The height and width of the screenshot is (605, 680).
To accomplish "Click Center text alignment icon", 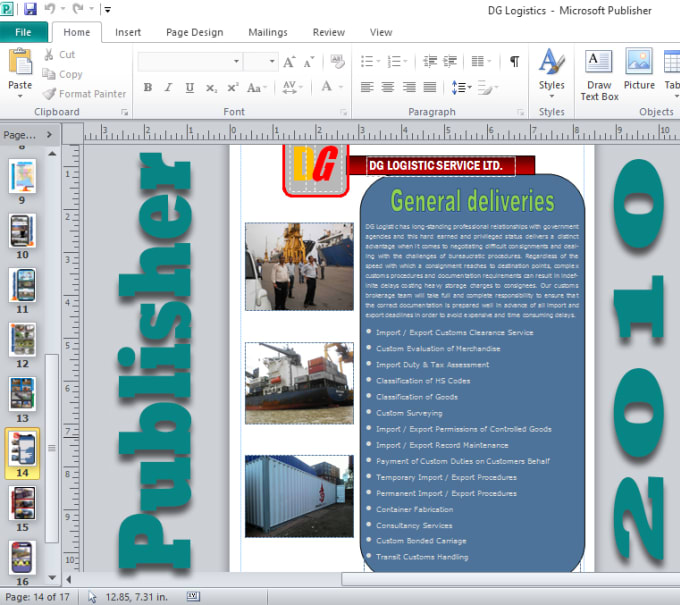I will (388, 88).
